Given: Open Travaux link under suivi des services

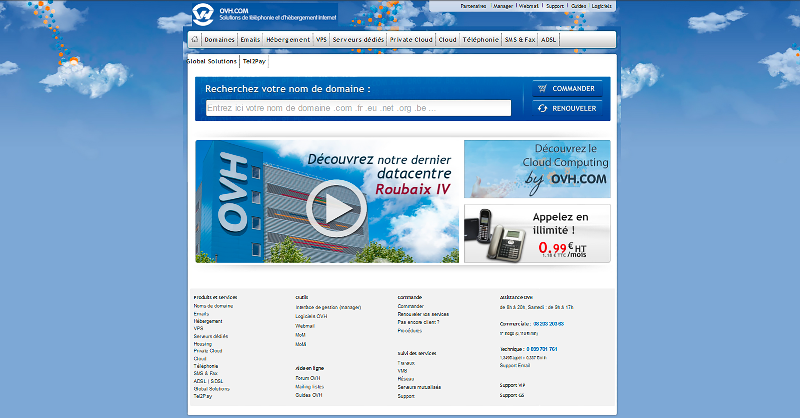Looking at the screenshot, I should coord(406,363).
